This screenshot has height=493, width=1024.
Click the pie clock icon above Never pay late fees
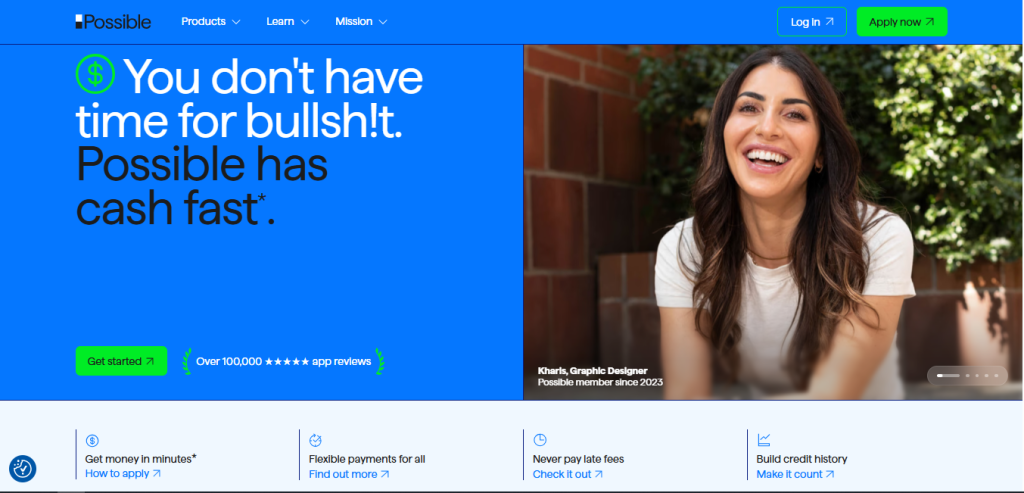tap(539, 440)
